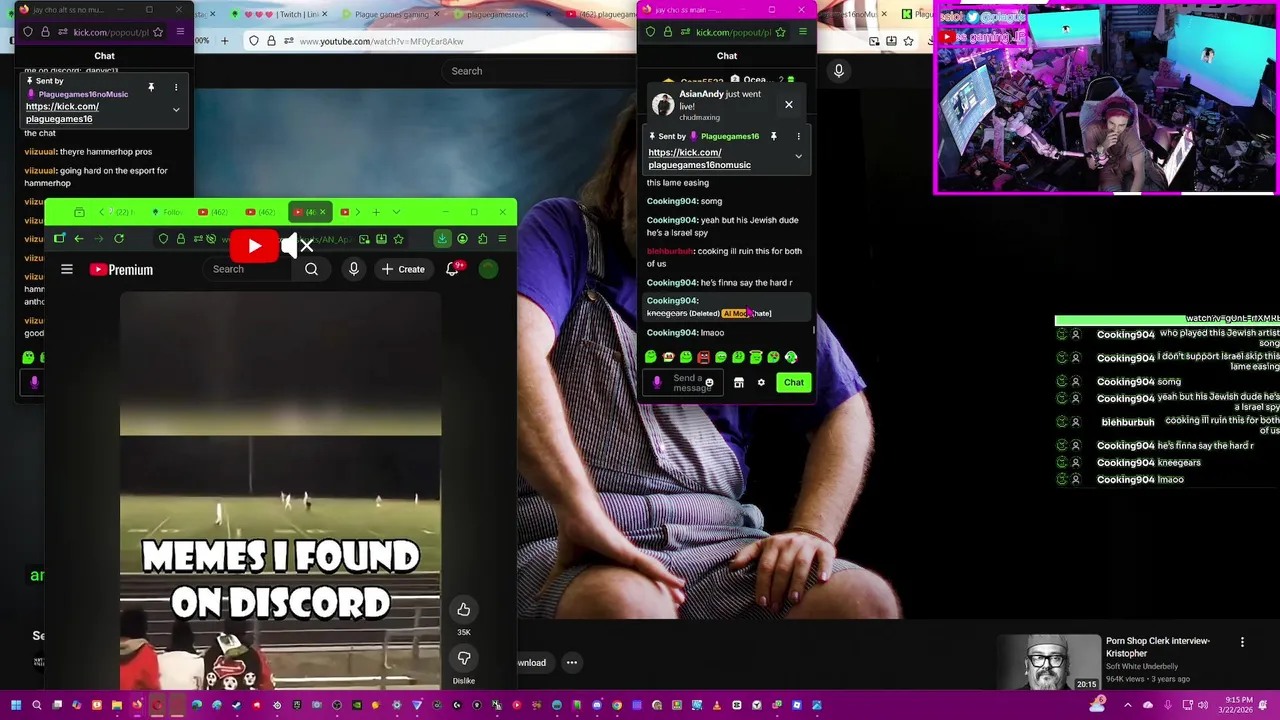Open emoji picker in right chat message box
The image size is (1280, 720).
click(x=709, y=383)
